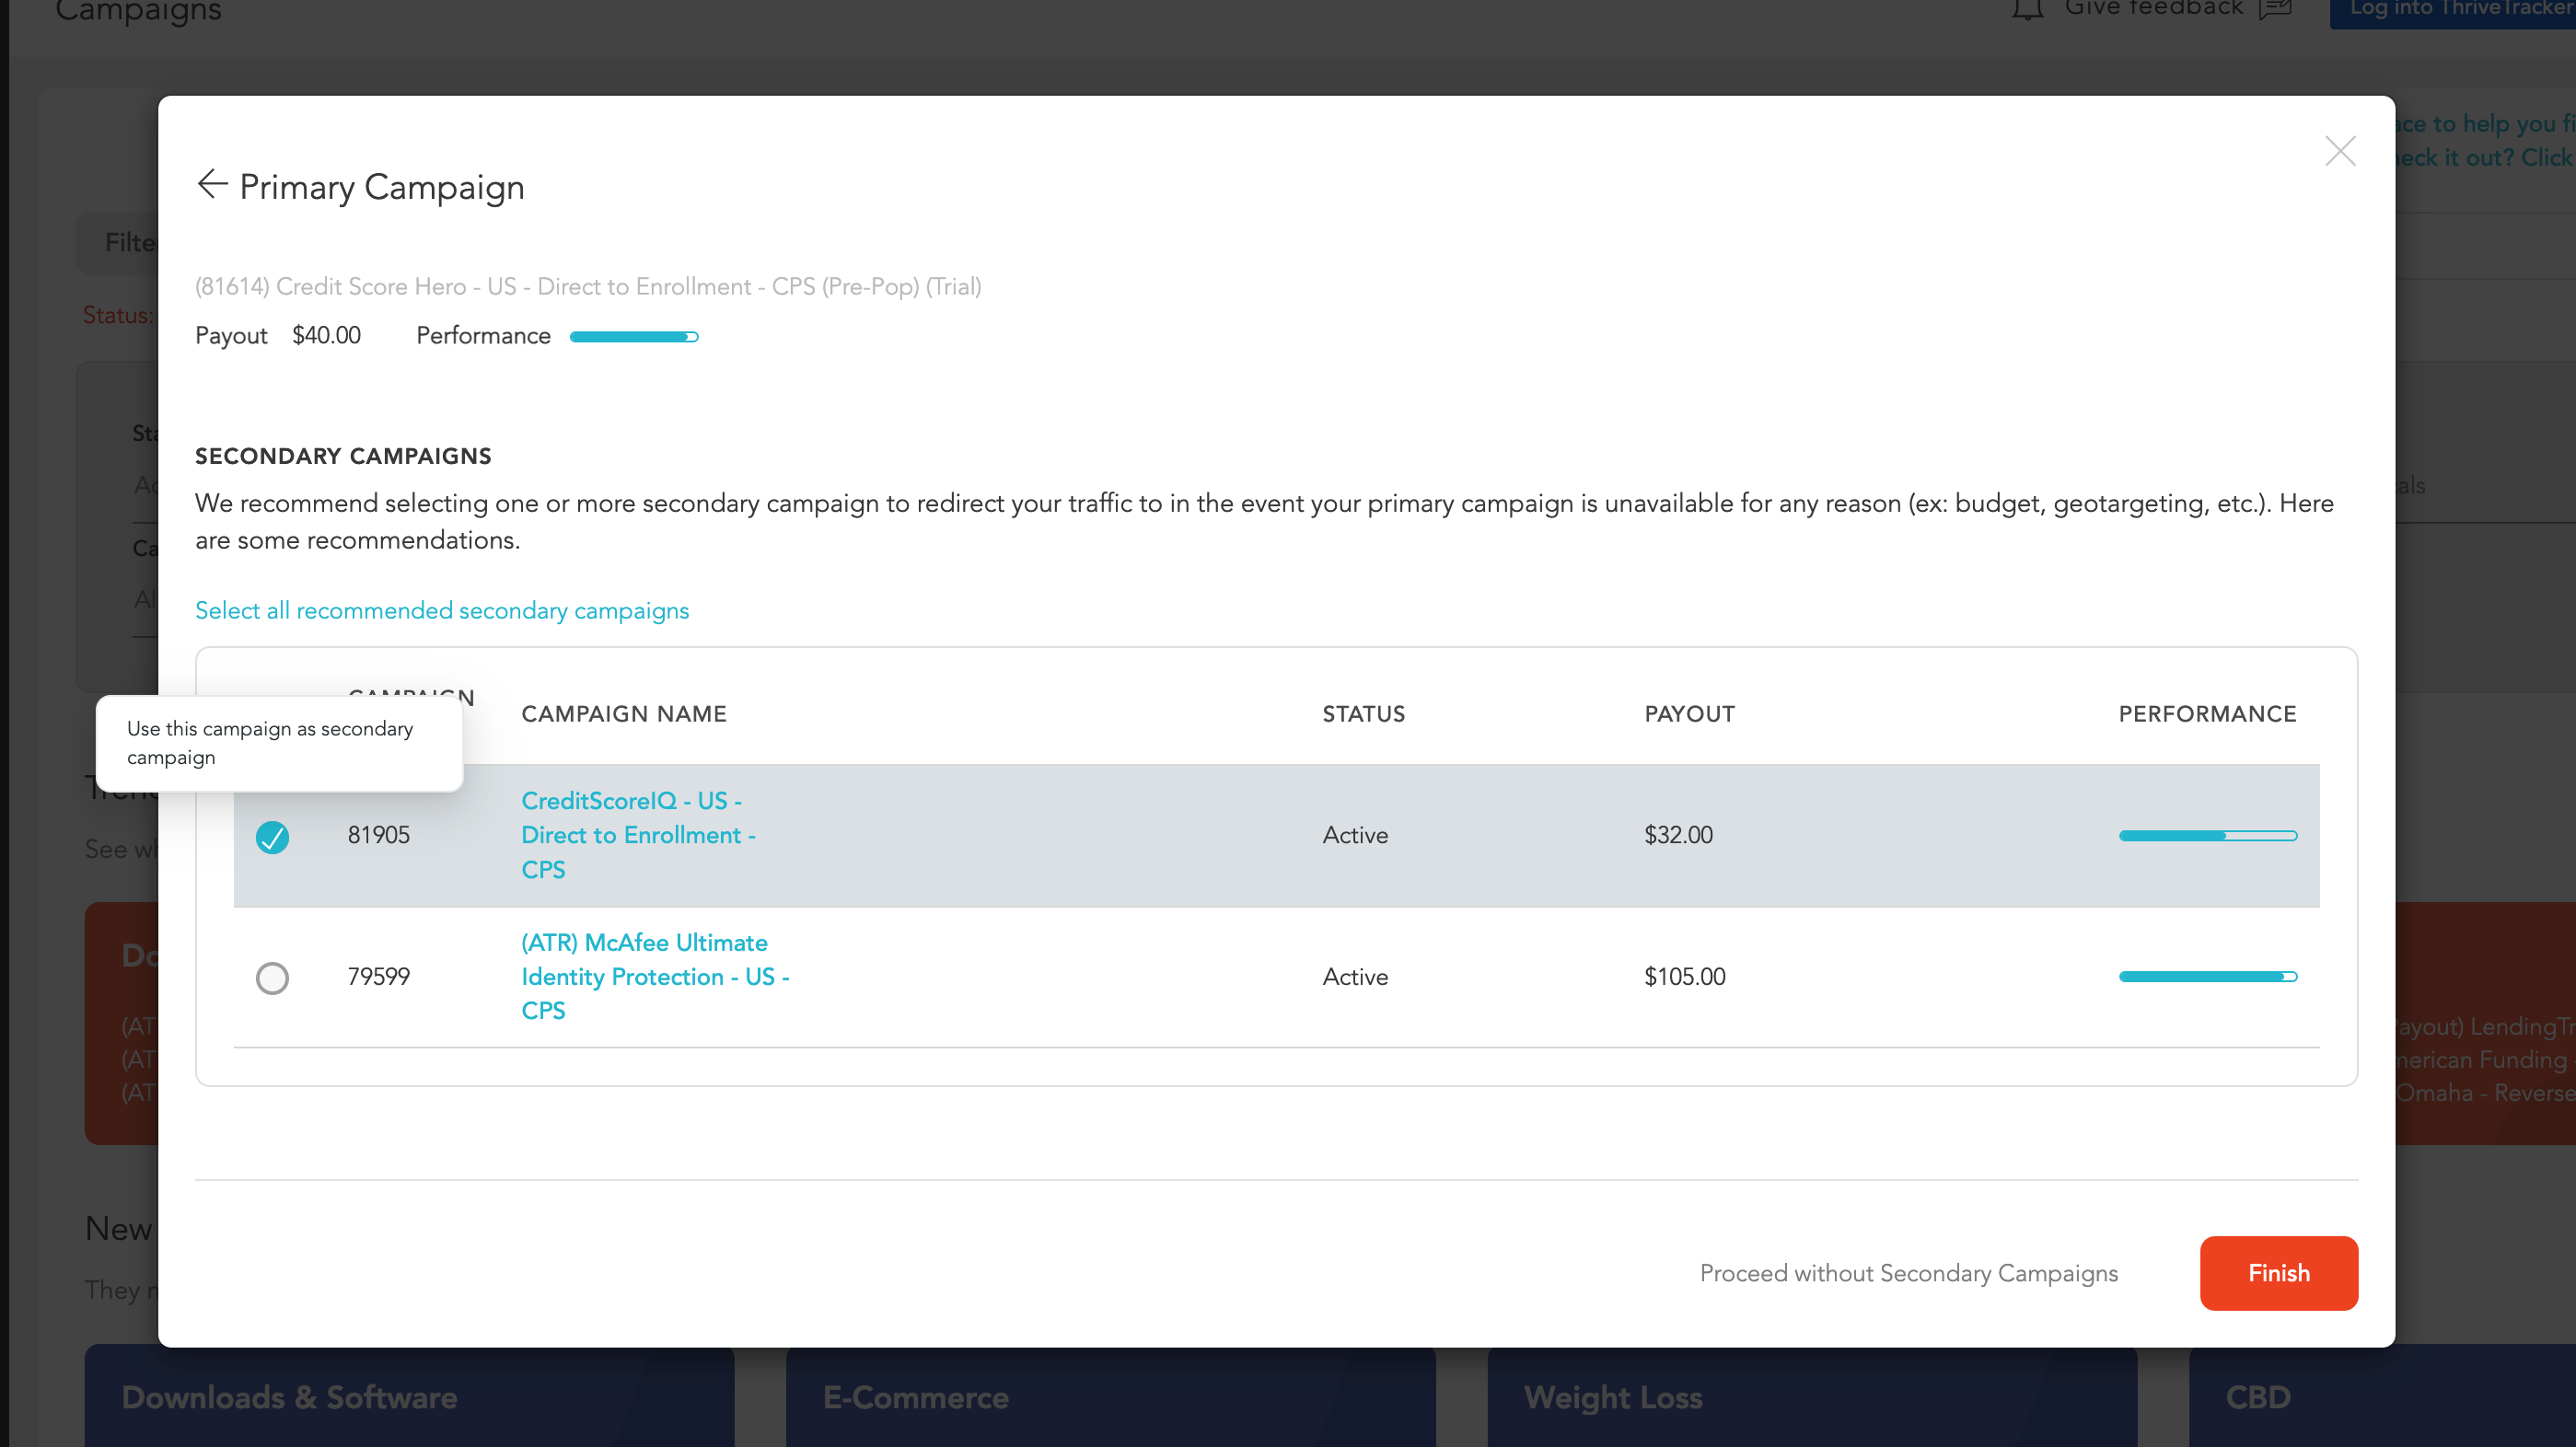Click the $32.00 payout value
The height and width of the screenshot is (1447, 2576).
coord(1678,835)
